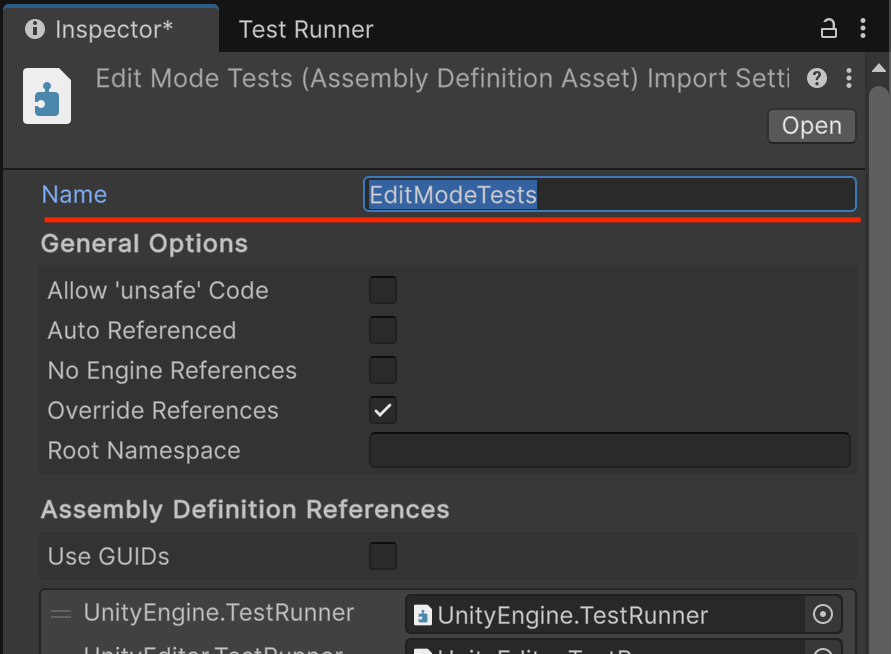Toggle the Auto Referenced checkbox

383,331
